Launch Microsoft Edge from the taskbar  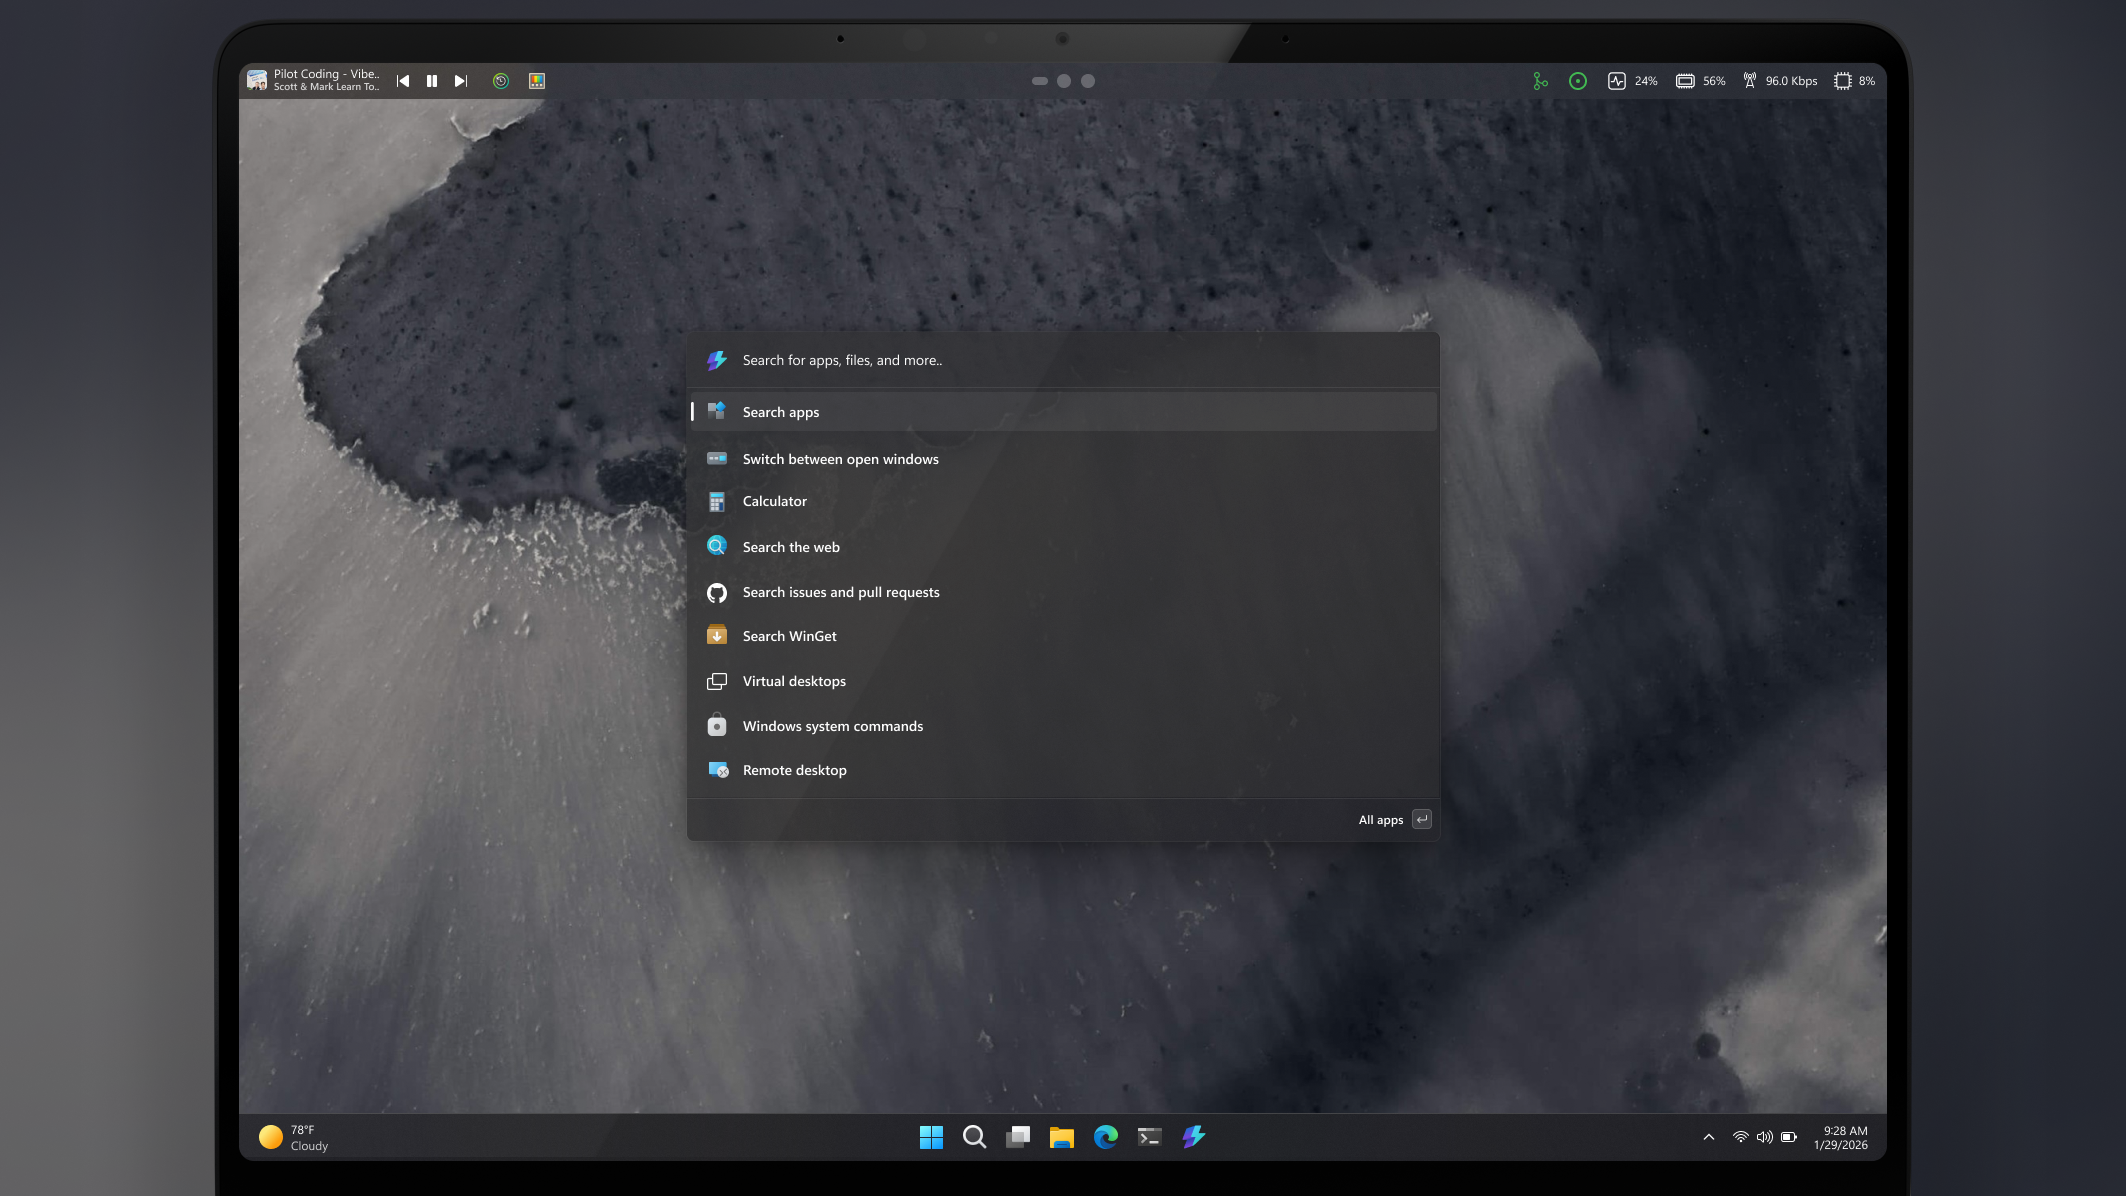coord(1105,1137)
